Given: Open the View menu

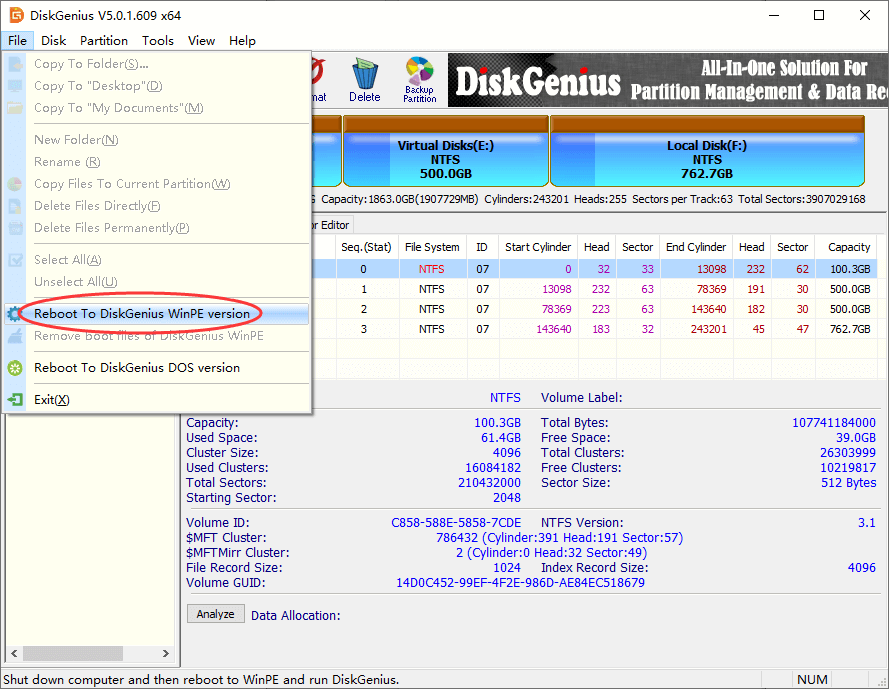Looking at the screenshot, I should point(201,41).
